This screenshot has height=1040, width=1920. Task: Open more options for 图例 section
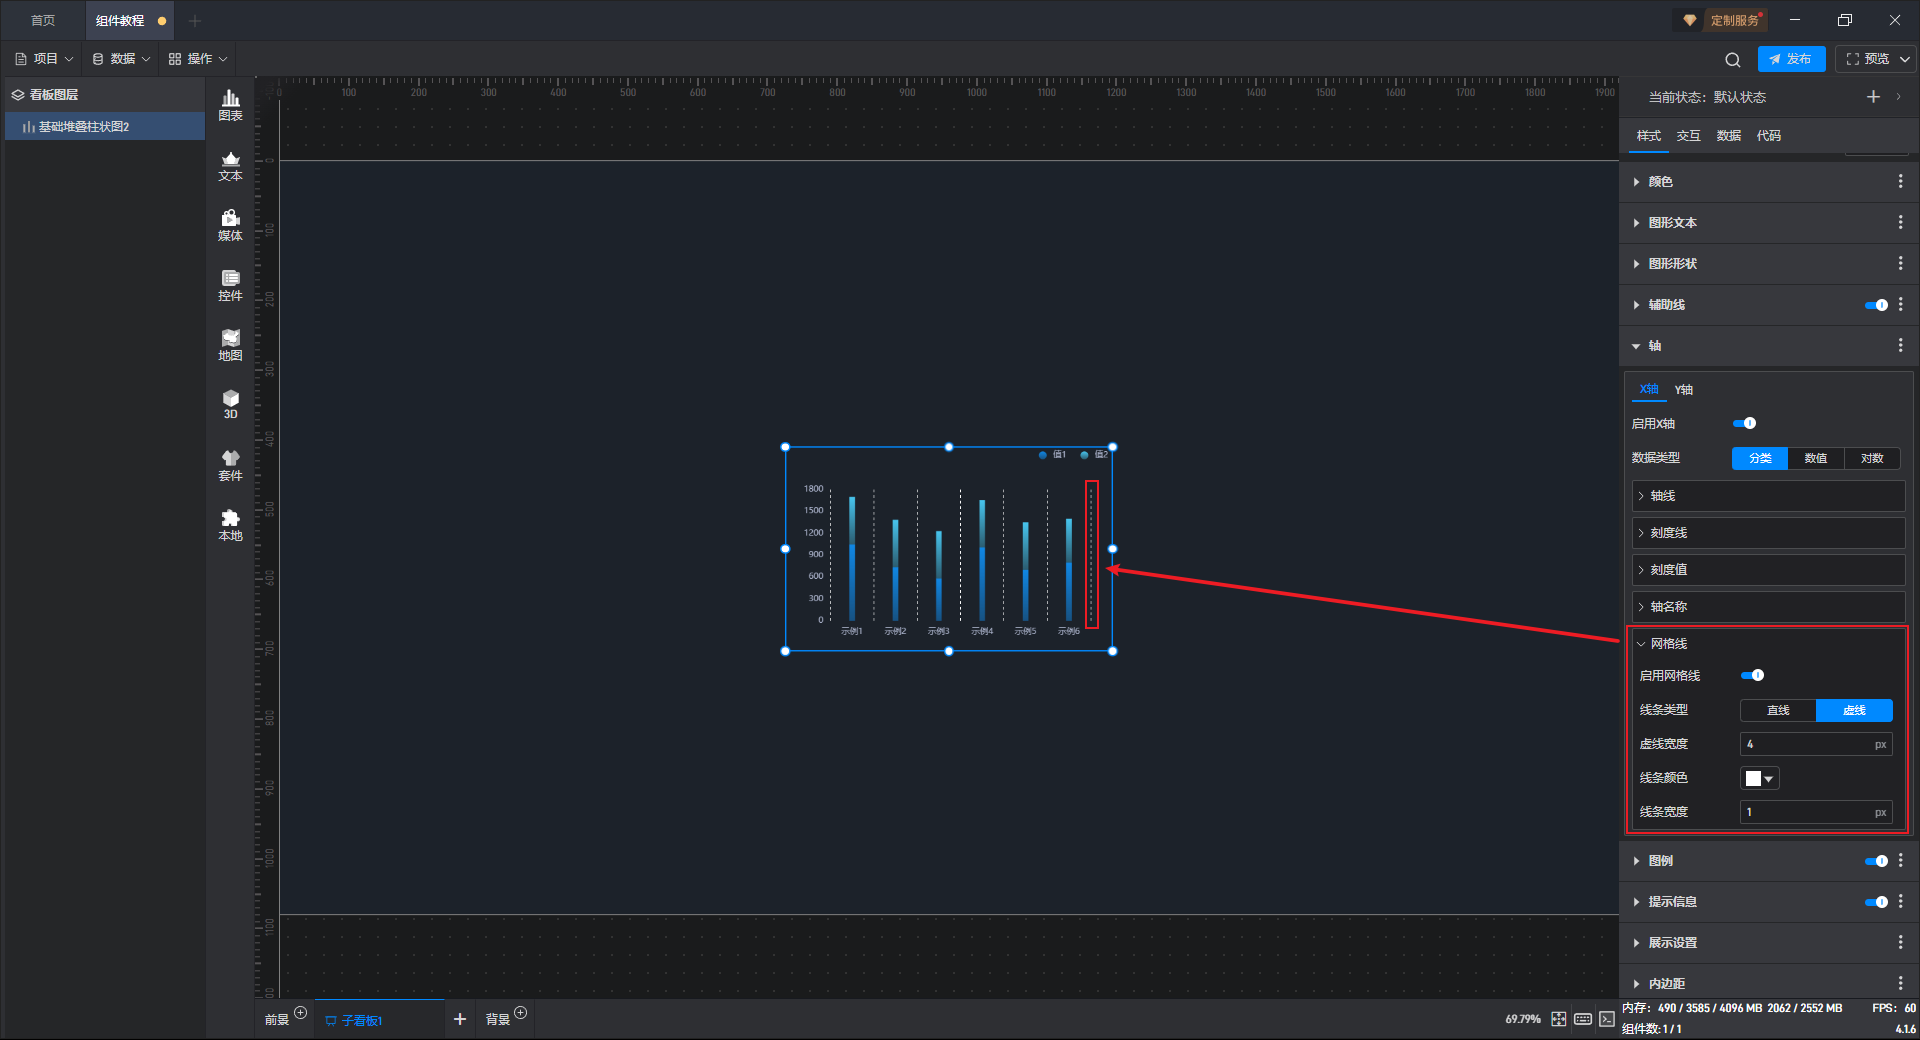click(1900, 861)
